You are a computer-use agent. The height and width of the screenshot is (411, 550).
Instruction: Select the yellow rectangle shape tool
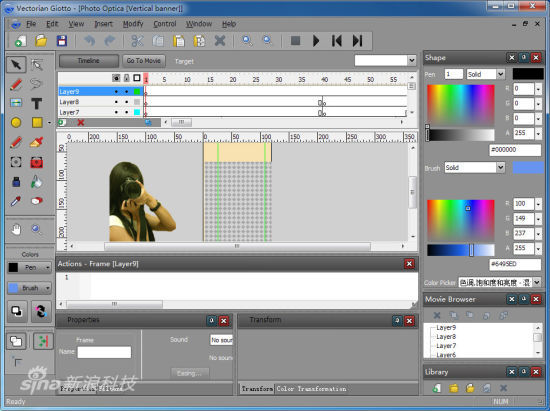tap(37, 122)
